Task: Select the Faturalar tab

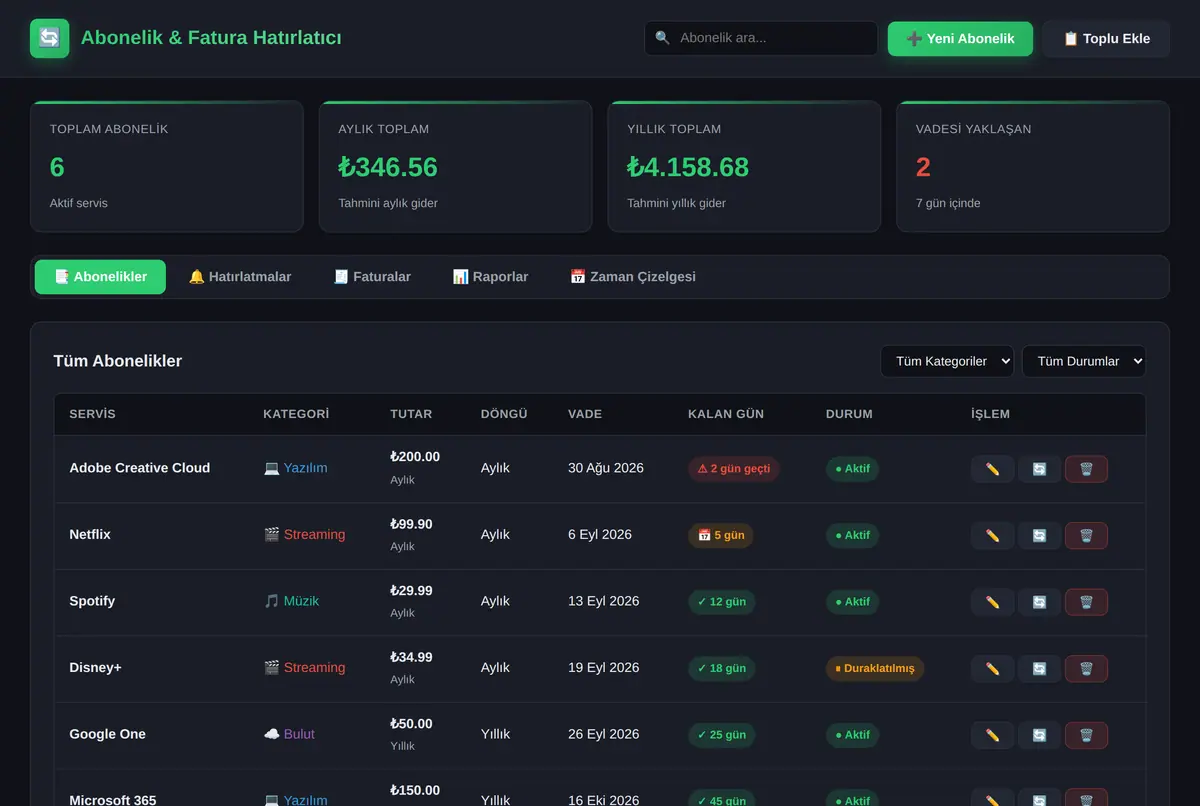Action: 372,277
